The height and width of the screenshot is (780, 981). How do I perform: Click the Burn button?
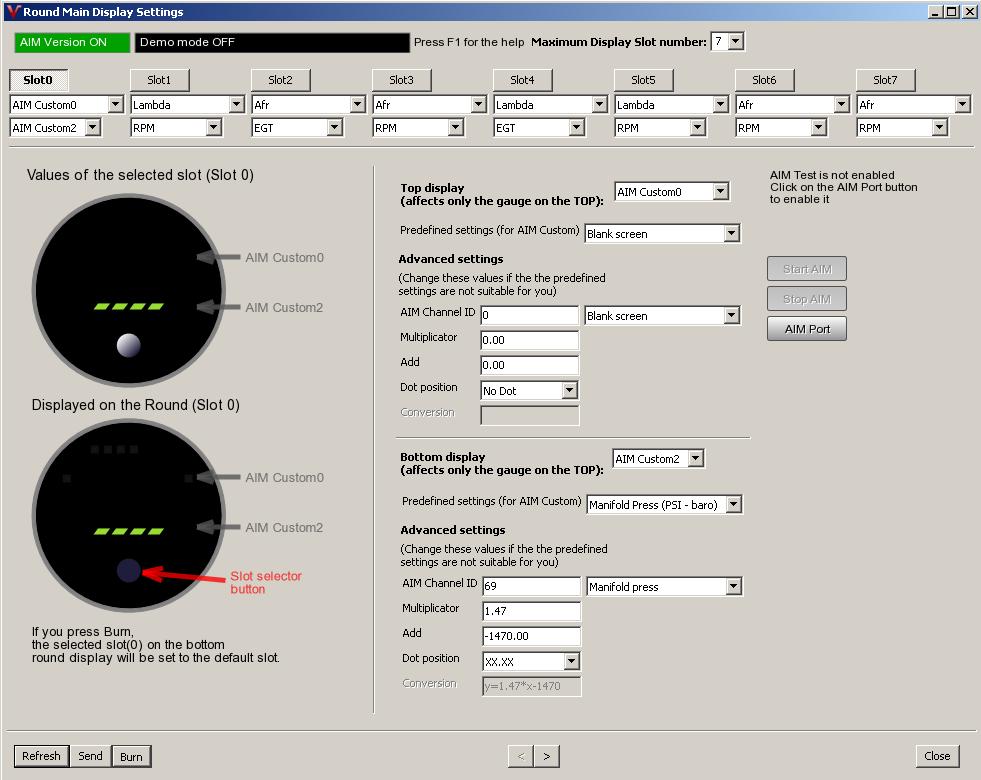(131, 757)
